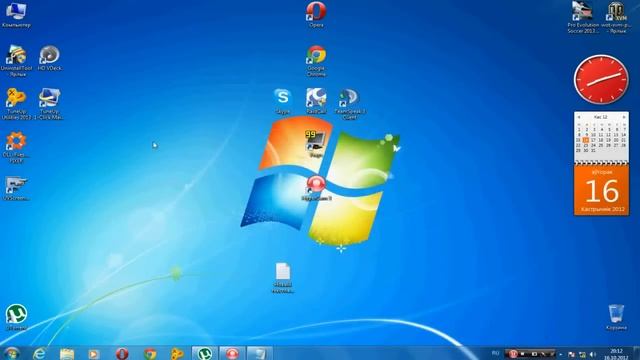The width and height of the screenshot is (640, 360).
Task: Select TuneUp 1-Click Maintenance desktop icon
Action: point(49,104)
